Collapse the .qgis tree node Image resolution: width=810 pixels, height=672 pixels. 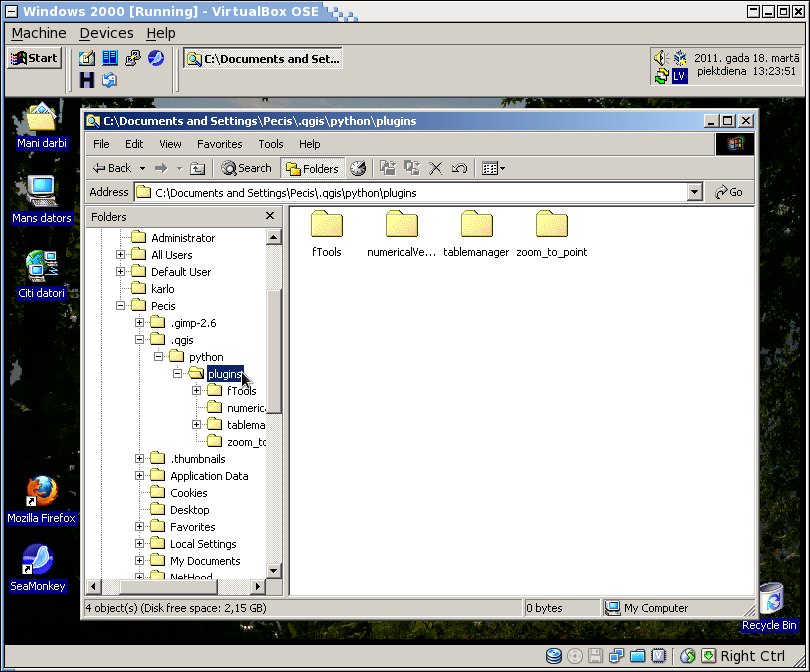pyautogui.click(x=139, y=339)
